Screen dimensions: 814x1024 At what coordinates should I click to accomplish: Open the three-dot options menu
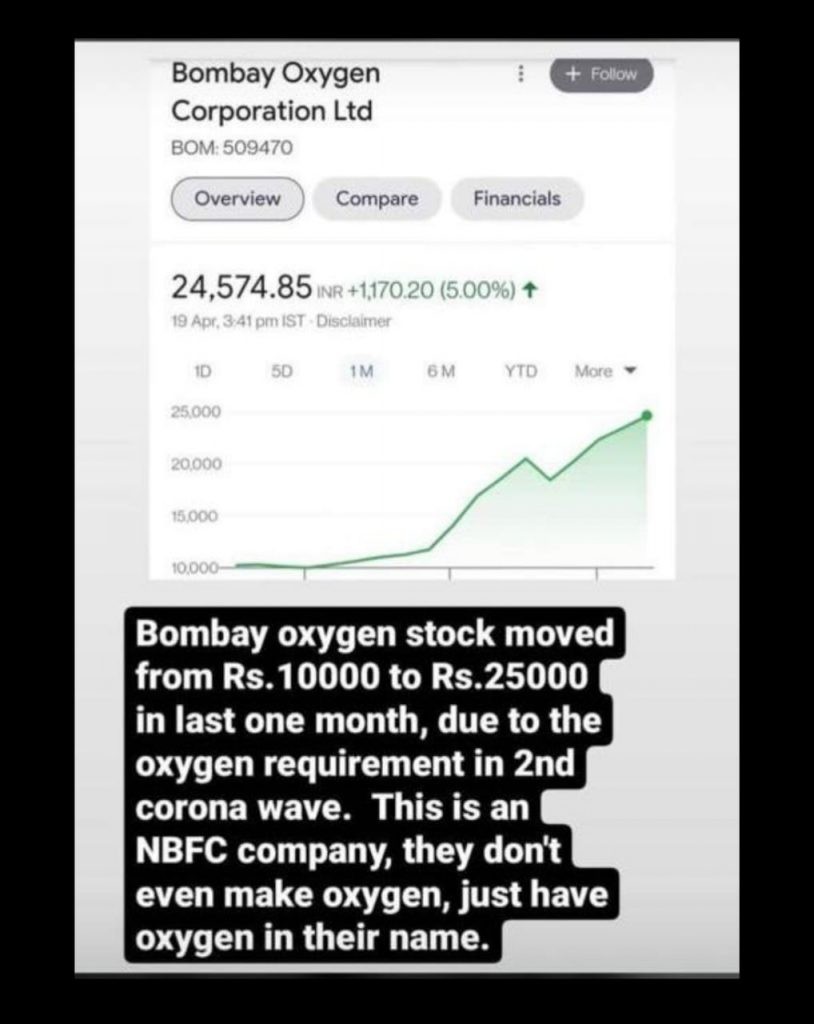(521, 74)
